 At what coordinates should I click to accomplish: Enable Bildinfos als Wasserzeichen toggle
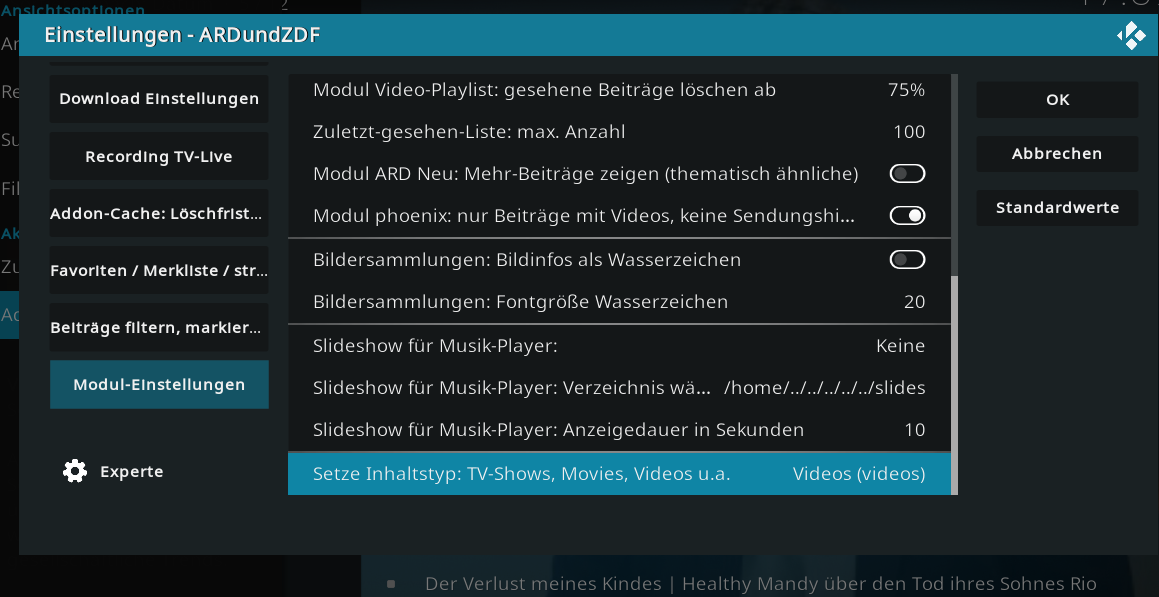pos(907,259)
